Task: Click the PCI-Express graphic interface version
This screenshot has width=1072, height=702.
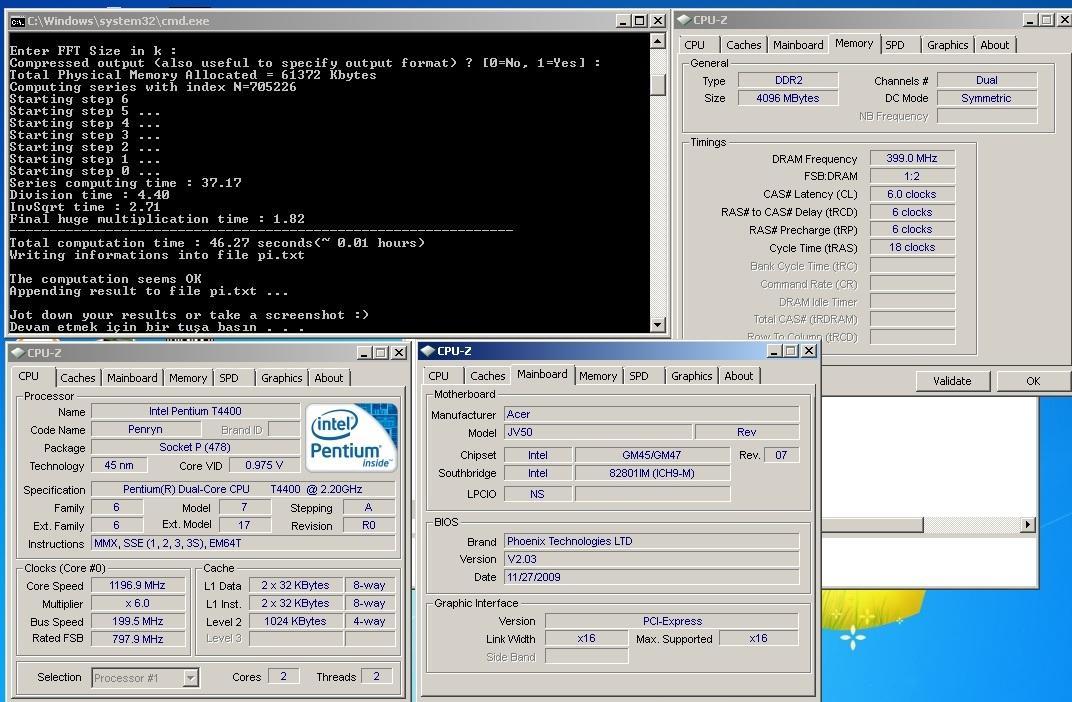Action: [672, 621]
